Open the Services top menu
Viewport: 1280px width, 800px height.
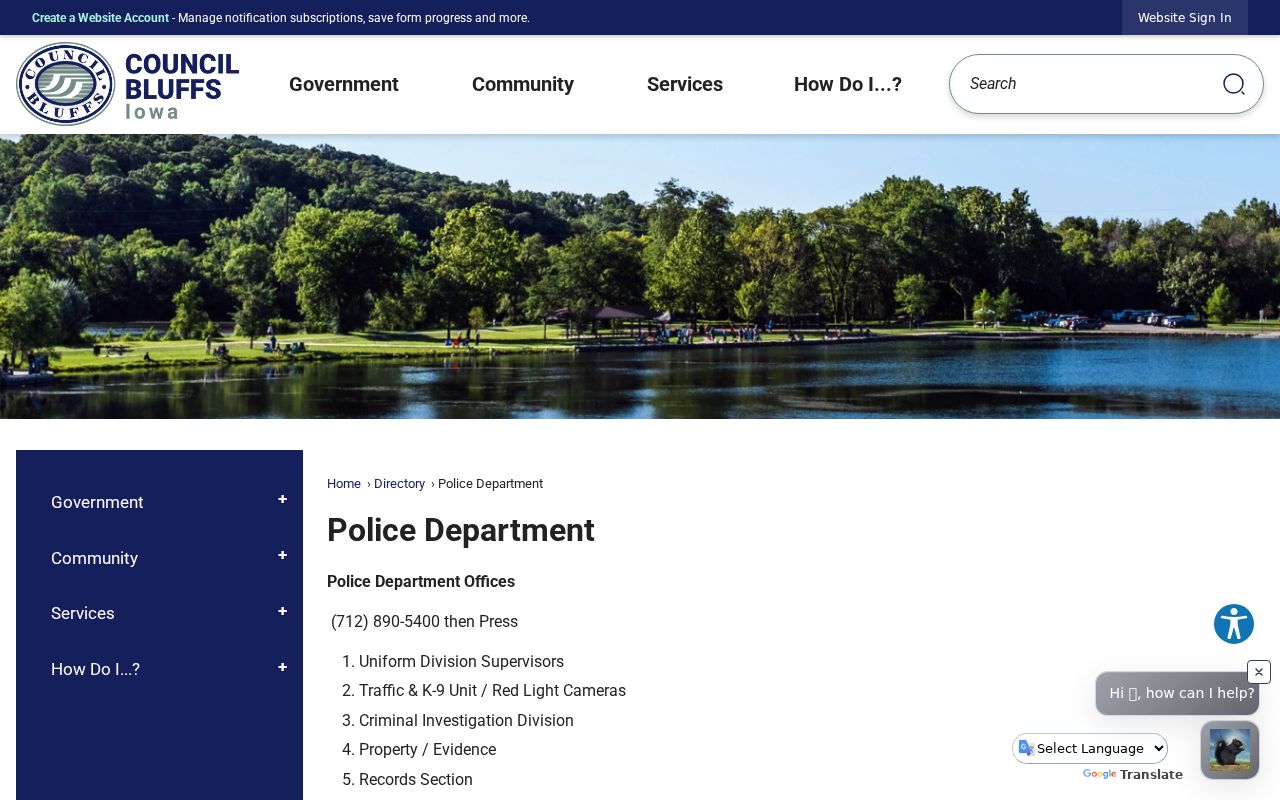click(x=685, y=84)
